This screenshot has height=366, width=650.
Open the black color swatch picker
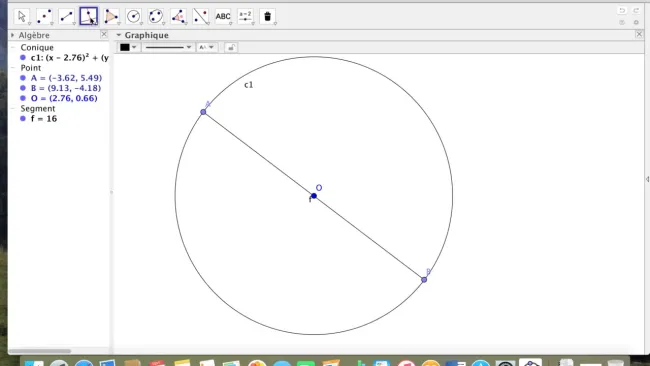[128, 47]
